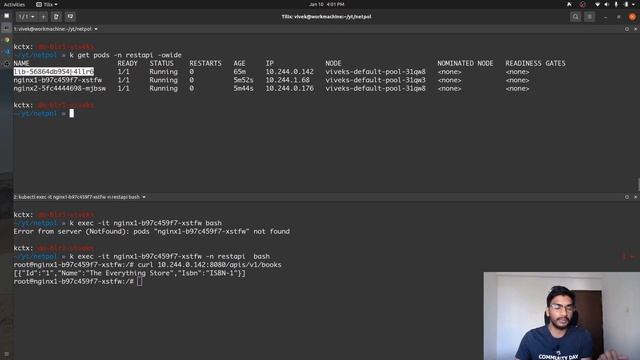Click IP address 10.244.1.68
This screenshot has width=640, height=360.
pyautogui.click(x=287, y=80)
